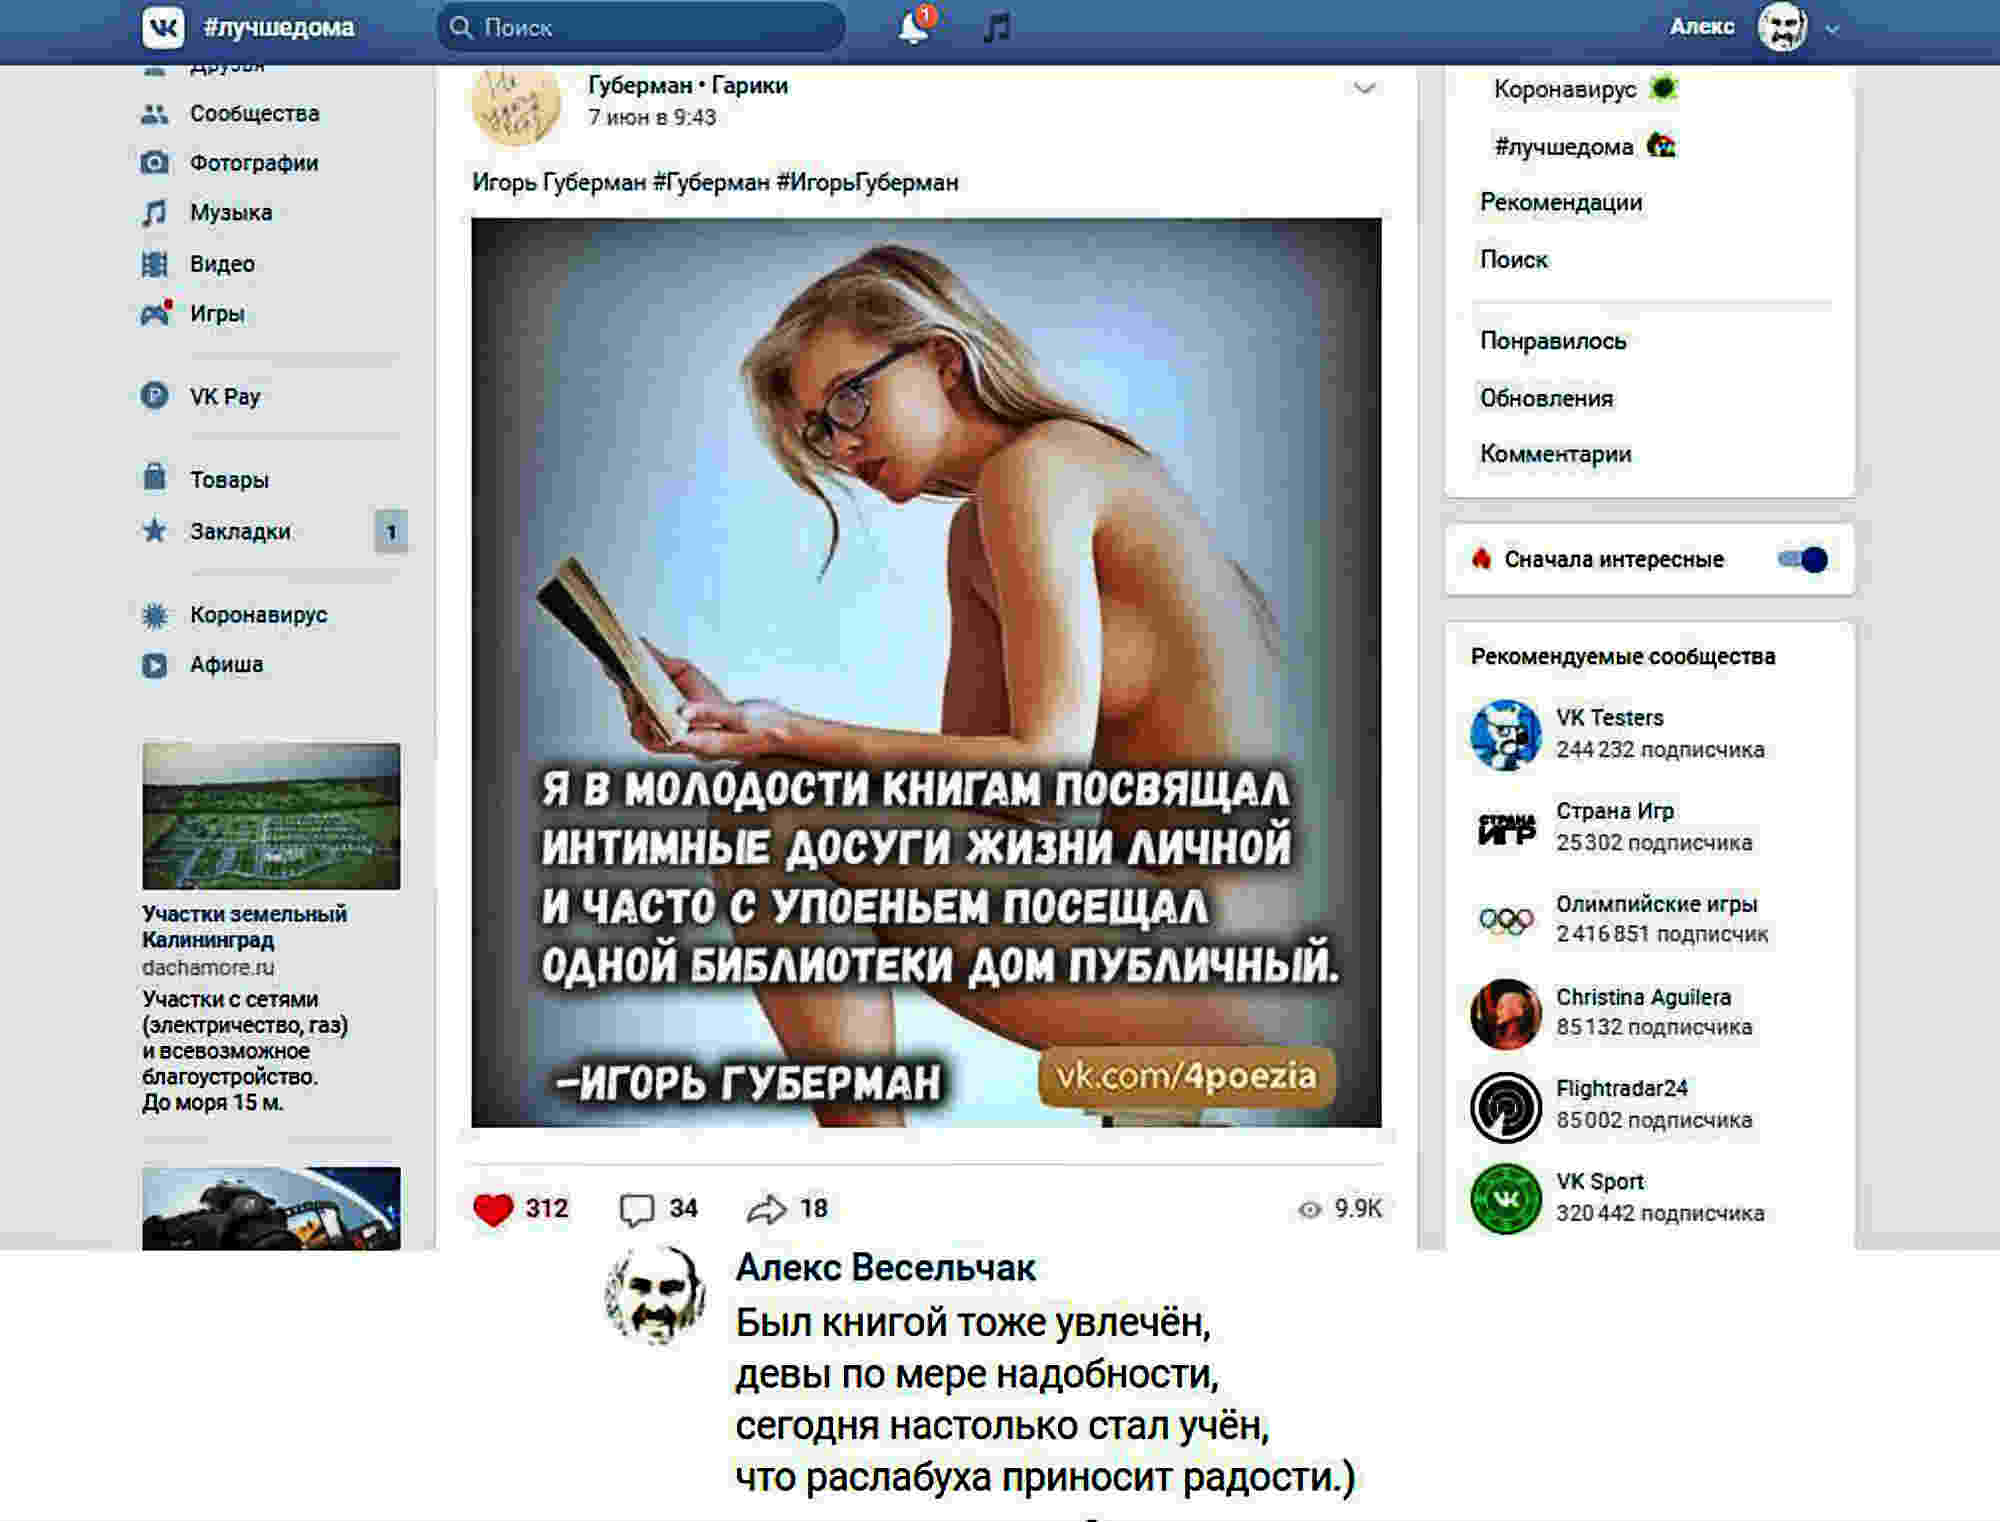2000x1522 pixels.
Task: Select Понравилось in the feed menu
Action: click(1553, 341)
